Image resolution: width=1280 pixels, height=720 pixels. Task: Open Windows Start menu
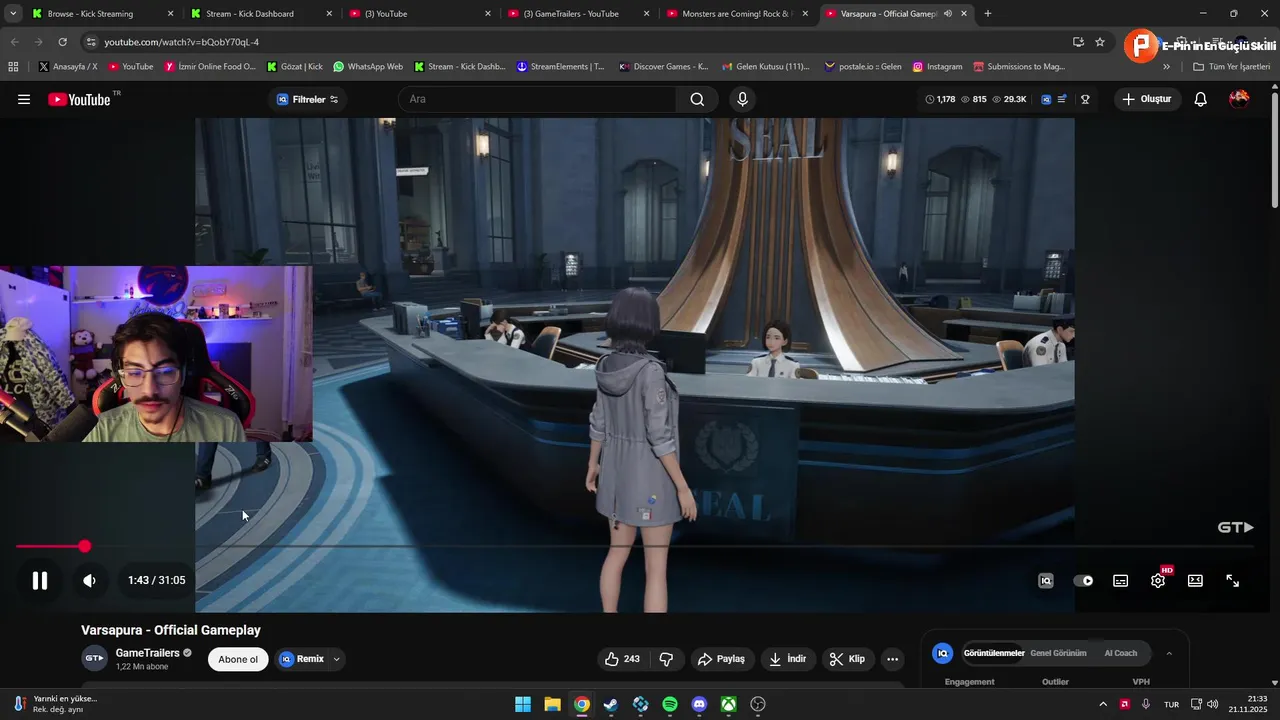[x=523, y=704]
